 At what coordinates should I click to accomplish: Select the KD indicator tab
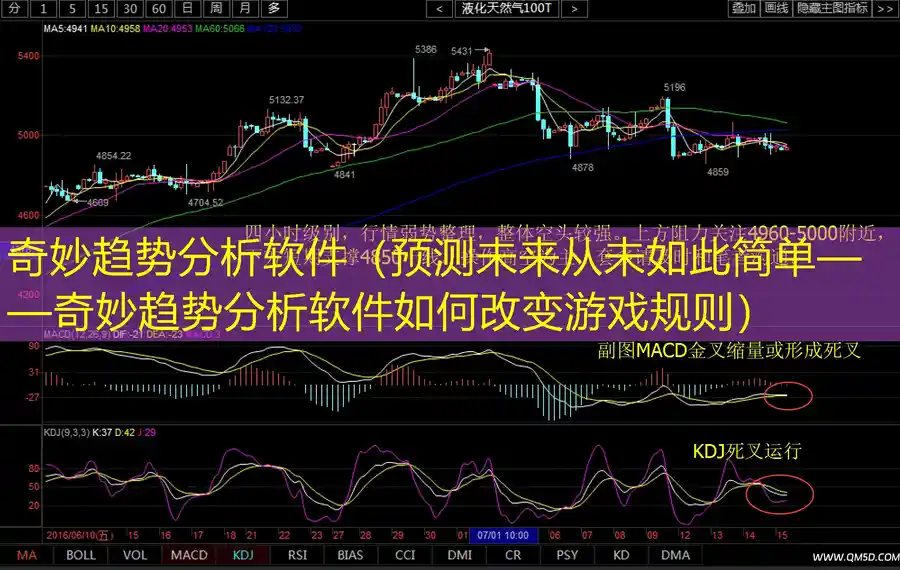click(621, 555)
